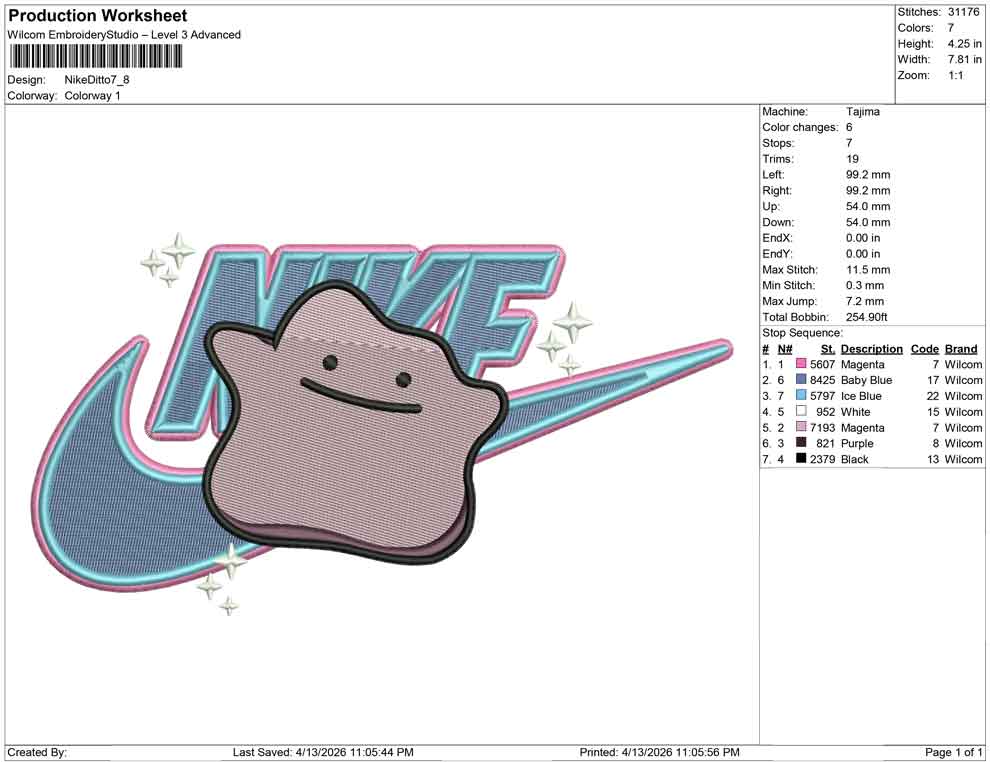
Task: Click the Description column header
Action: [x=871, y=348]
